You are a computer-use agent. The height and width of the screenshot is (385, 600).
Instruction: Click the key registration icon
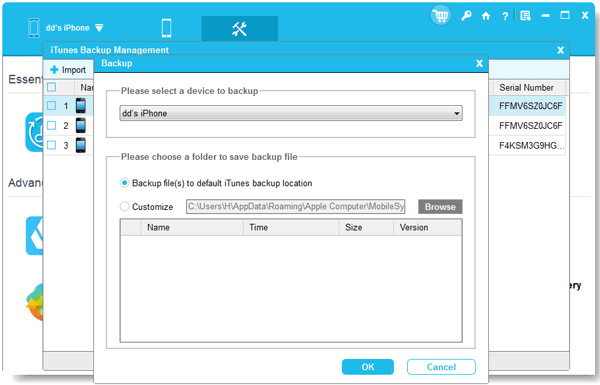pyautogui.click(x=466, y=16)
